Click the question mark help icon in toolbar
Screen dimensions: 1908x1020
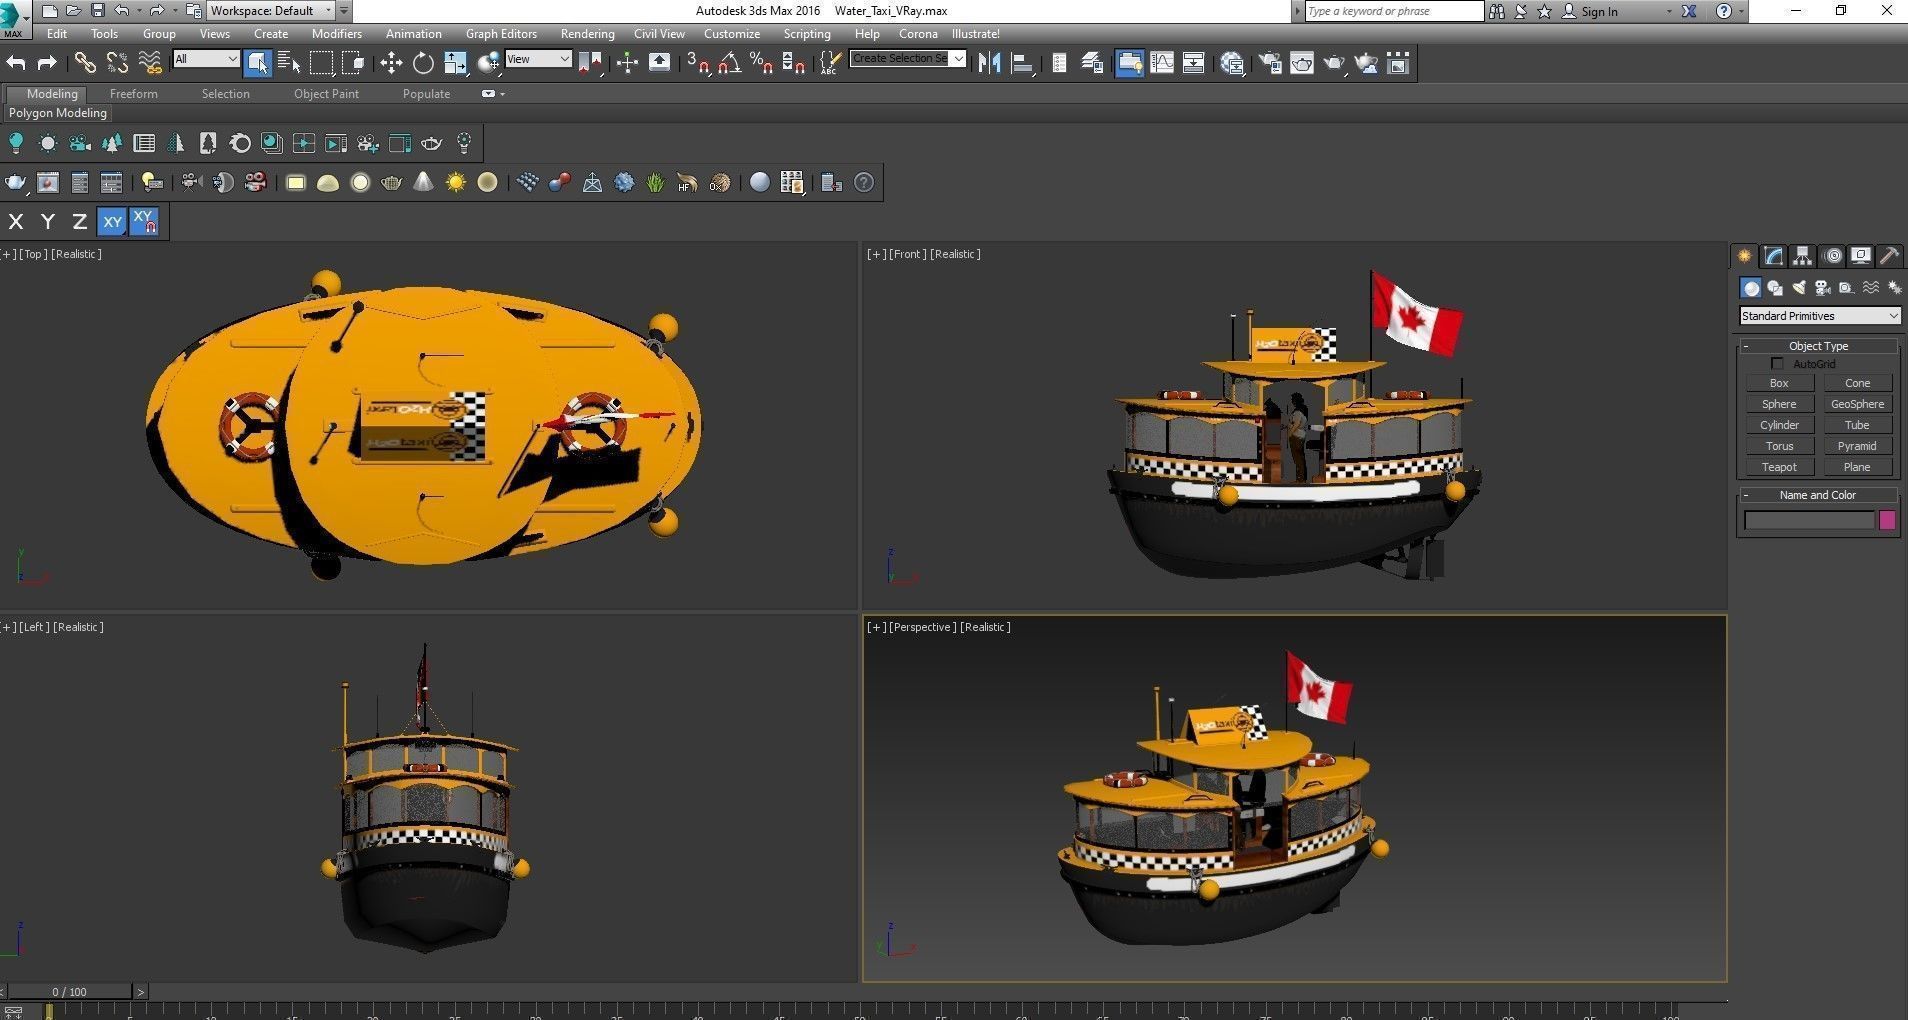pyautogui.click(x=864, y=182)
